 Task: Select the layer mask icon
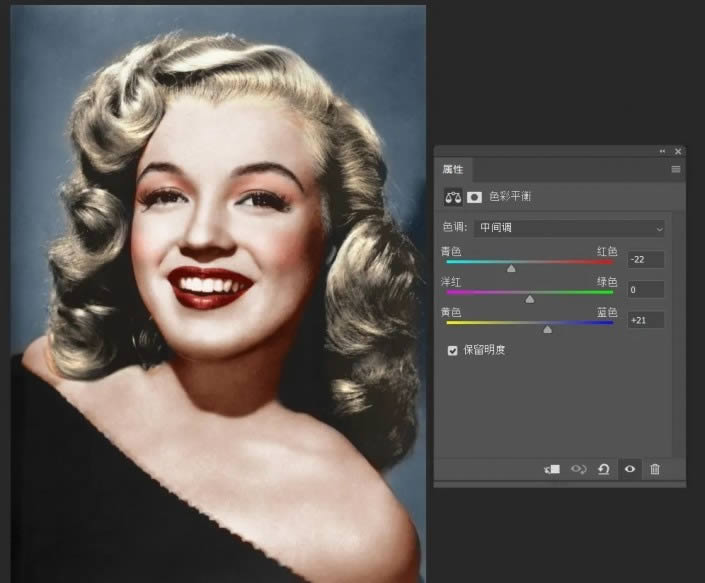[x=474, y=197]
